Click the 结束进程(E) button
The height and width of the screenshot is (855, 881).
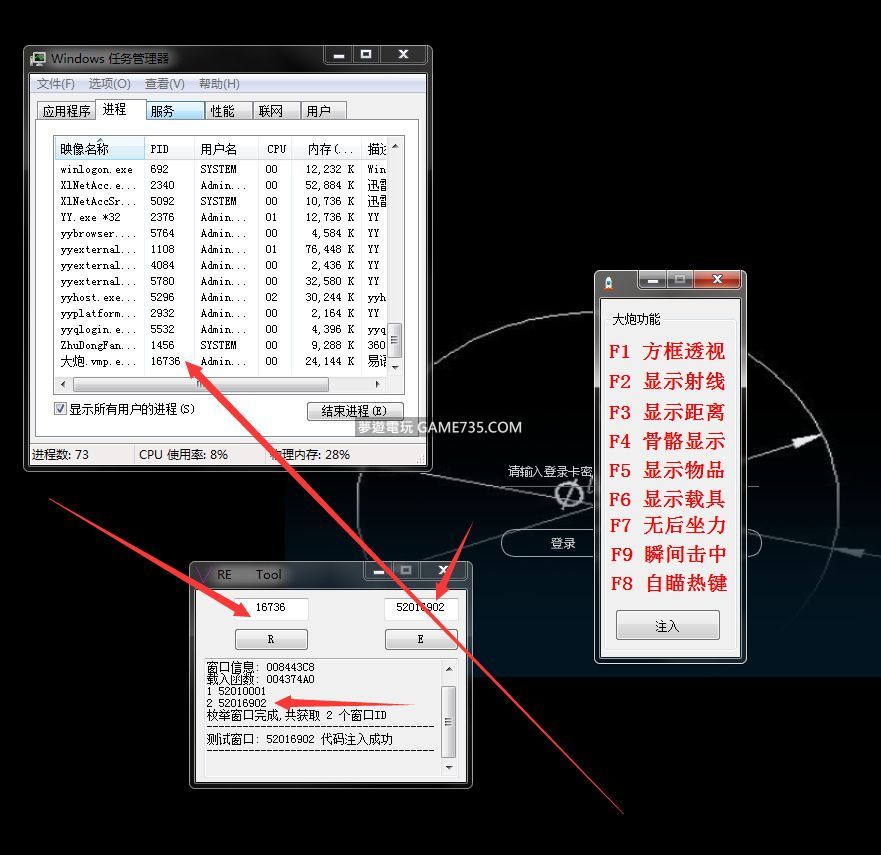[355, 411]
